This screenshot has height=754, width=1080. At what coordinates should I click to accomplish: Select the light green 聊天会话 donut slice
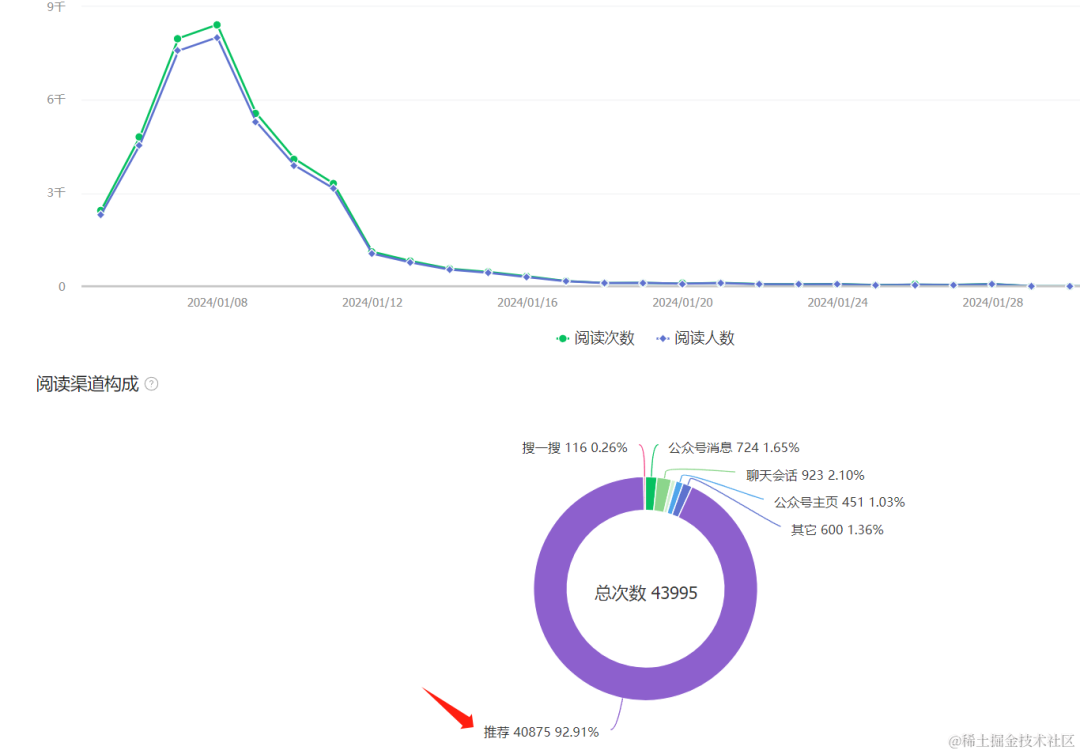[x=662, y=495]
